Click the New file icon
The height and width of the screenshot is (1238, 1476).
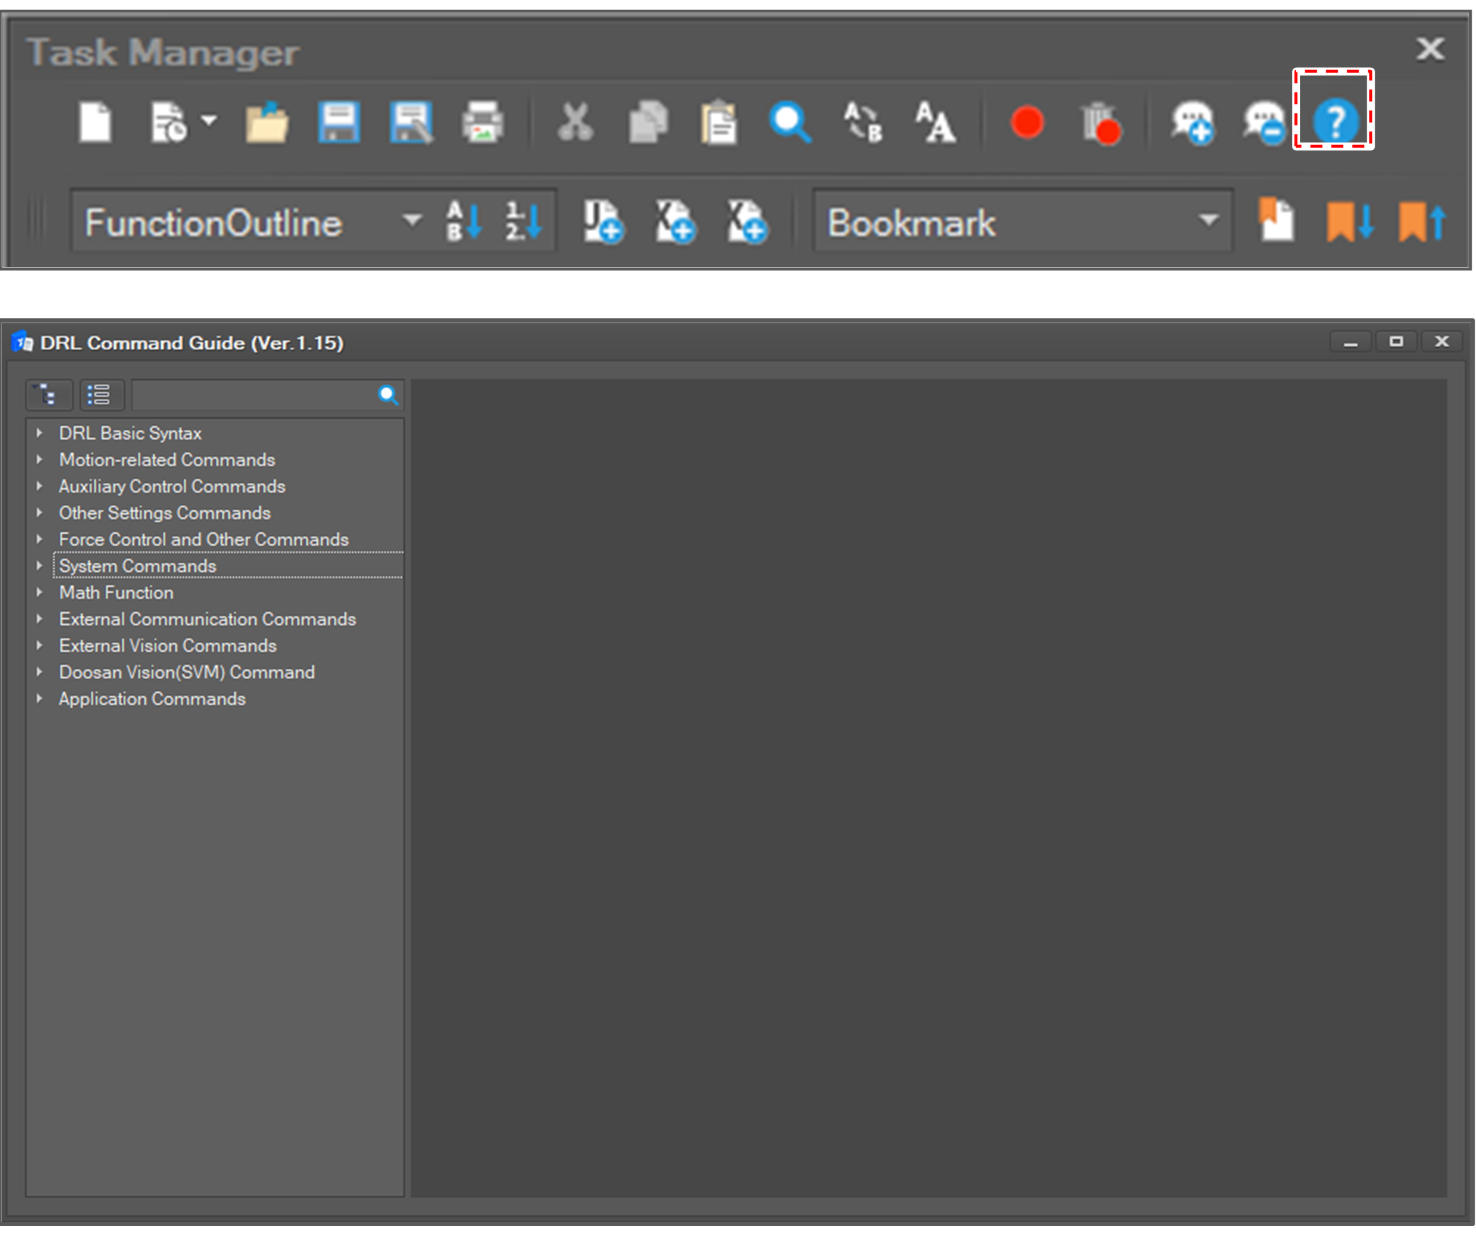click(x=95, y=123)
